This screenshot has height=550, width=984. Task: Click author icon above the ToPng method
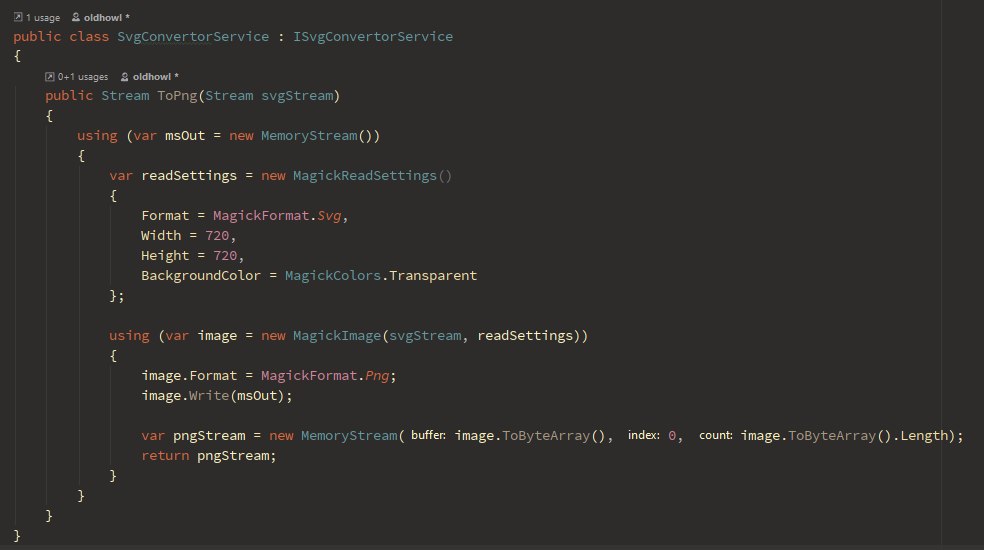pos(124,77)
